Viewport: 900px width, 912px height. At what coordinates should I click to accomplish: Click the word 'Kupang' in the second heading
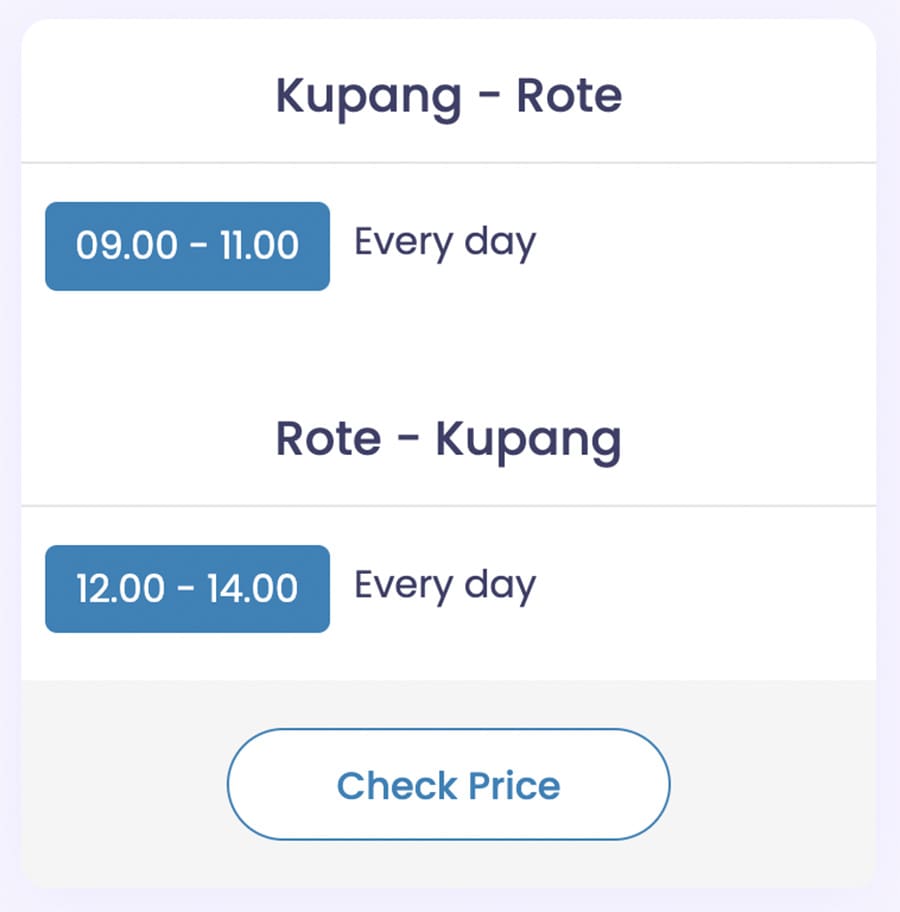pyautogui.click(x=528, y=442)
